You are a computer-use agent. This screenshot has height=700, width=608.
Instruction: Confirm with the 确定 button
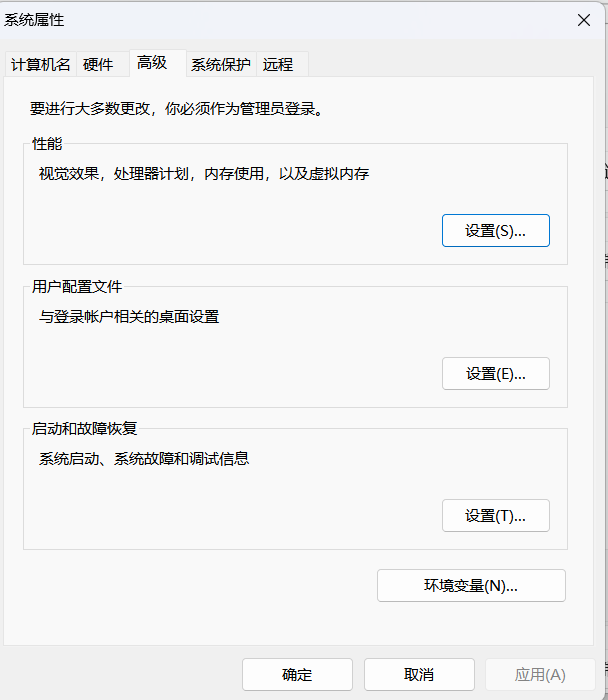pyautogui.click(x=297, y=674)
